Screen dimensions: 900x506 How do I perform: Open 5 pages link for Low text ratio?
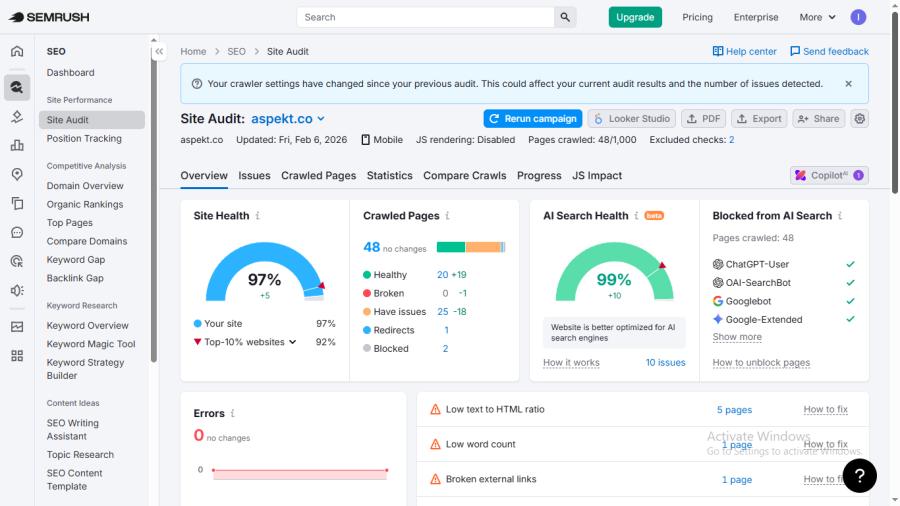[734, 410]
